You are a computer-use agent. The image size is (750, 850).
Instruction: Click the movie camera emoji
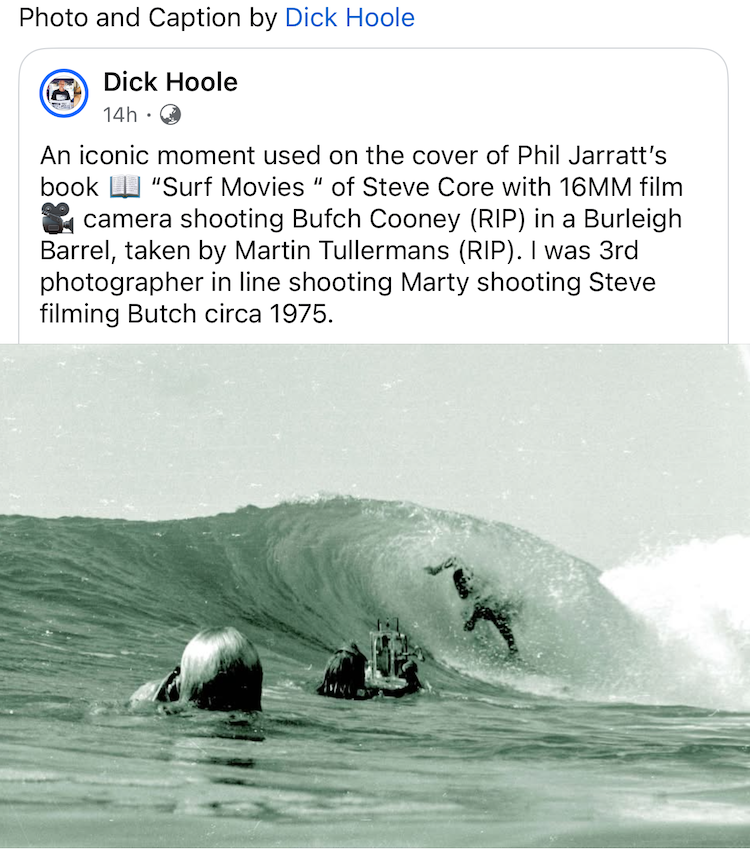[x=57, y=218]
